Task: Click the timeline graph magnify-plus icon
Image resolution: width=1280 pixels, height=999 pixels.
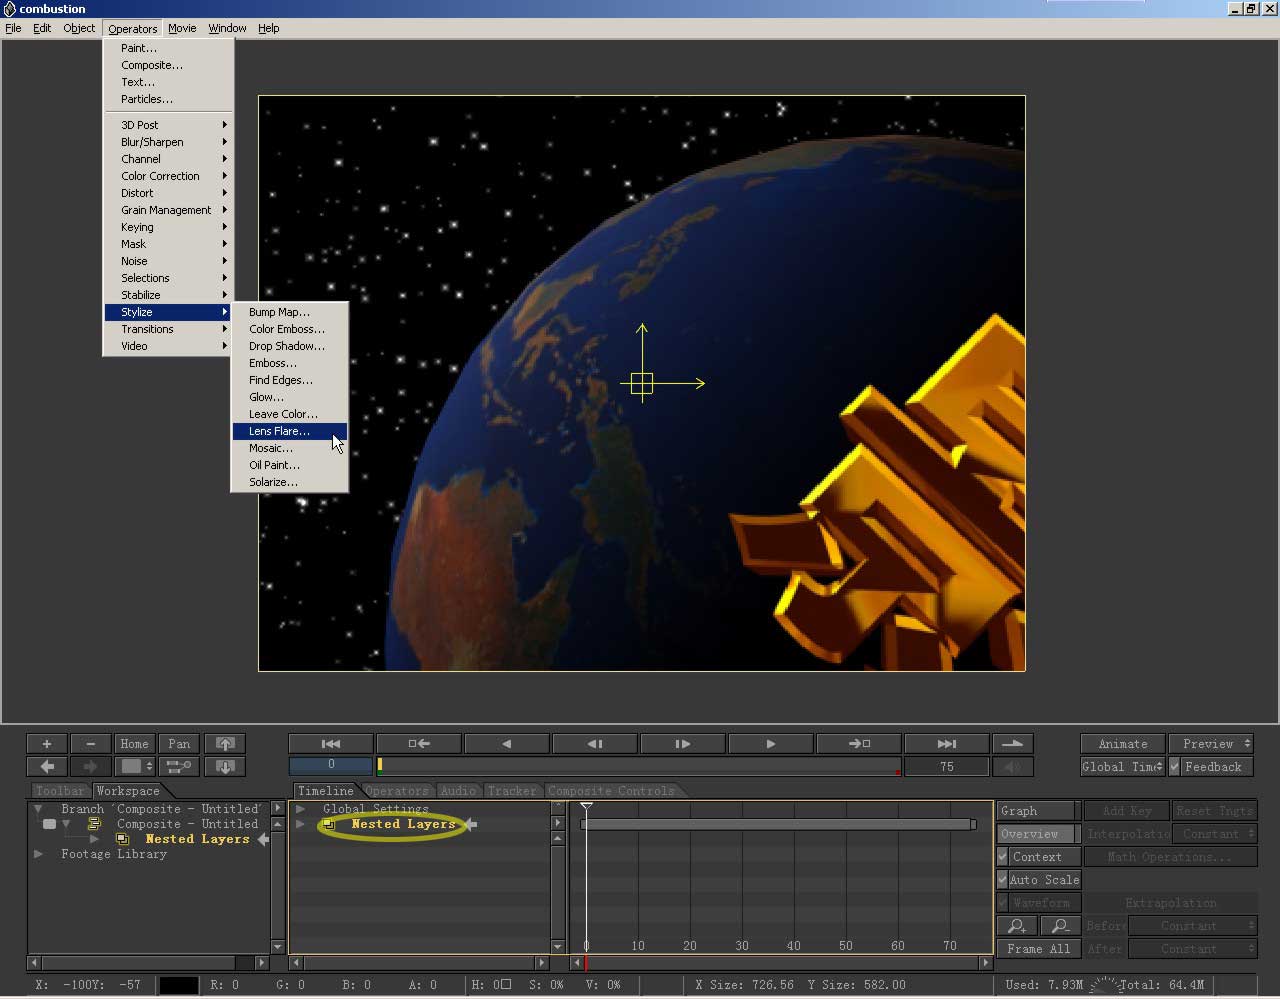Action: click(1017, 926)
